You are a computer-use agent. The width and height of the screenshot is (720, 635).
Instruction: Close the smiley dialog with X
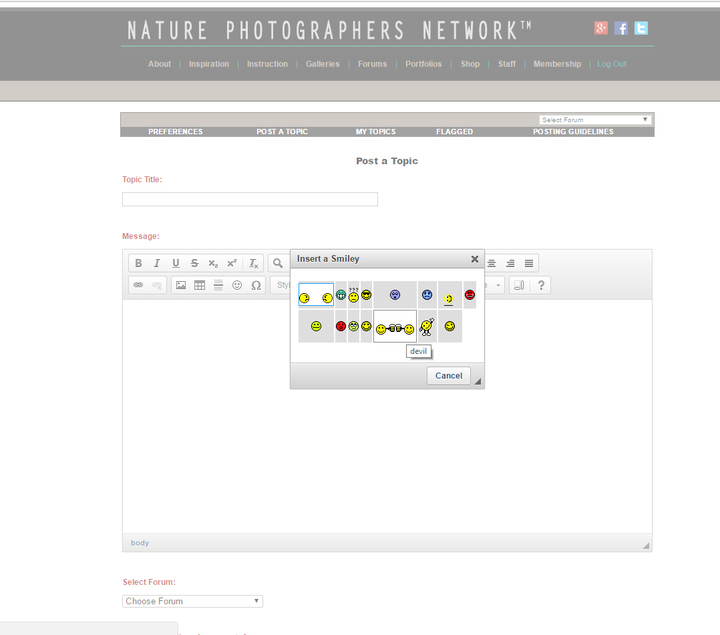click(475, 259)
